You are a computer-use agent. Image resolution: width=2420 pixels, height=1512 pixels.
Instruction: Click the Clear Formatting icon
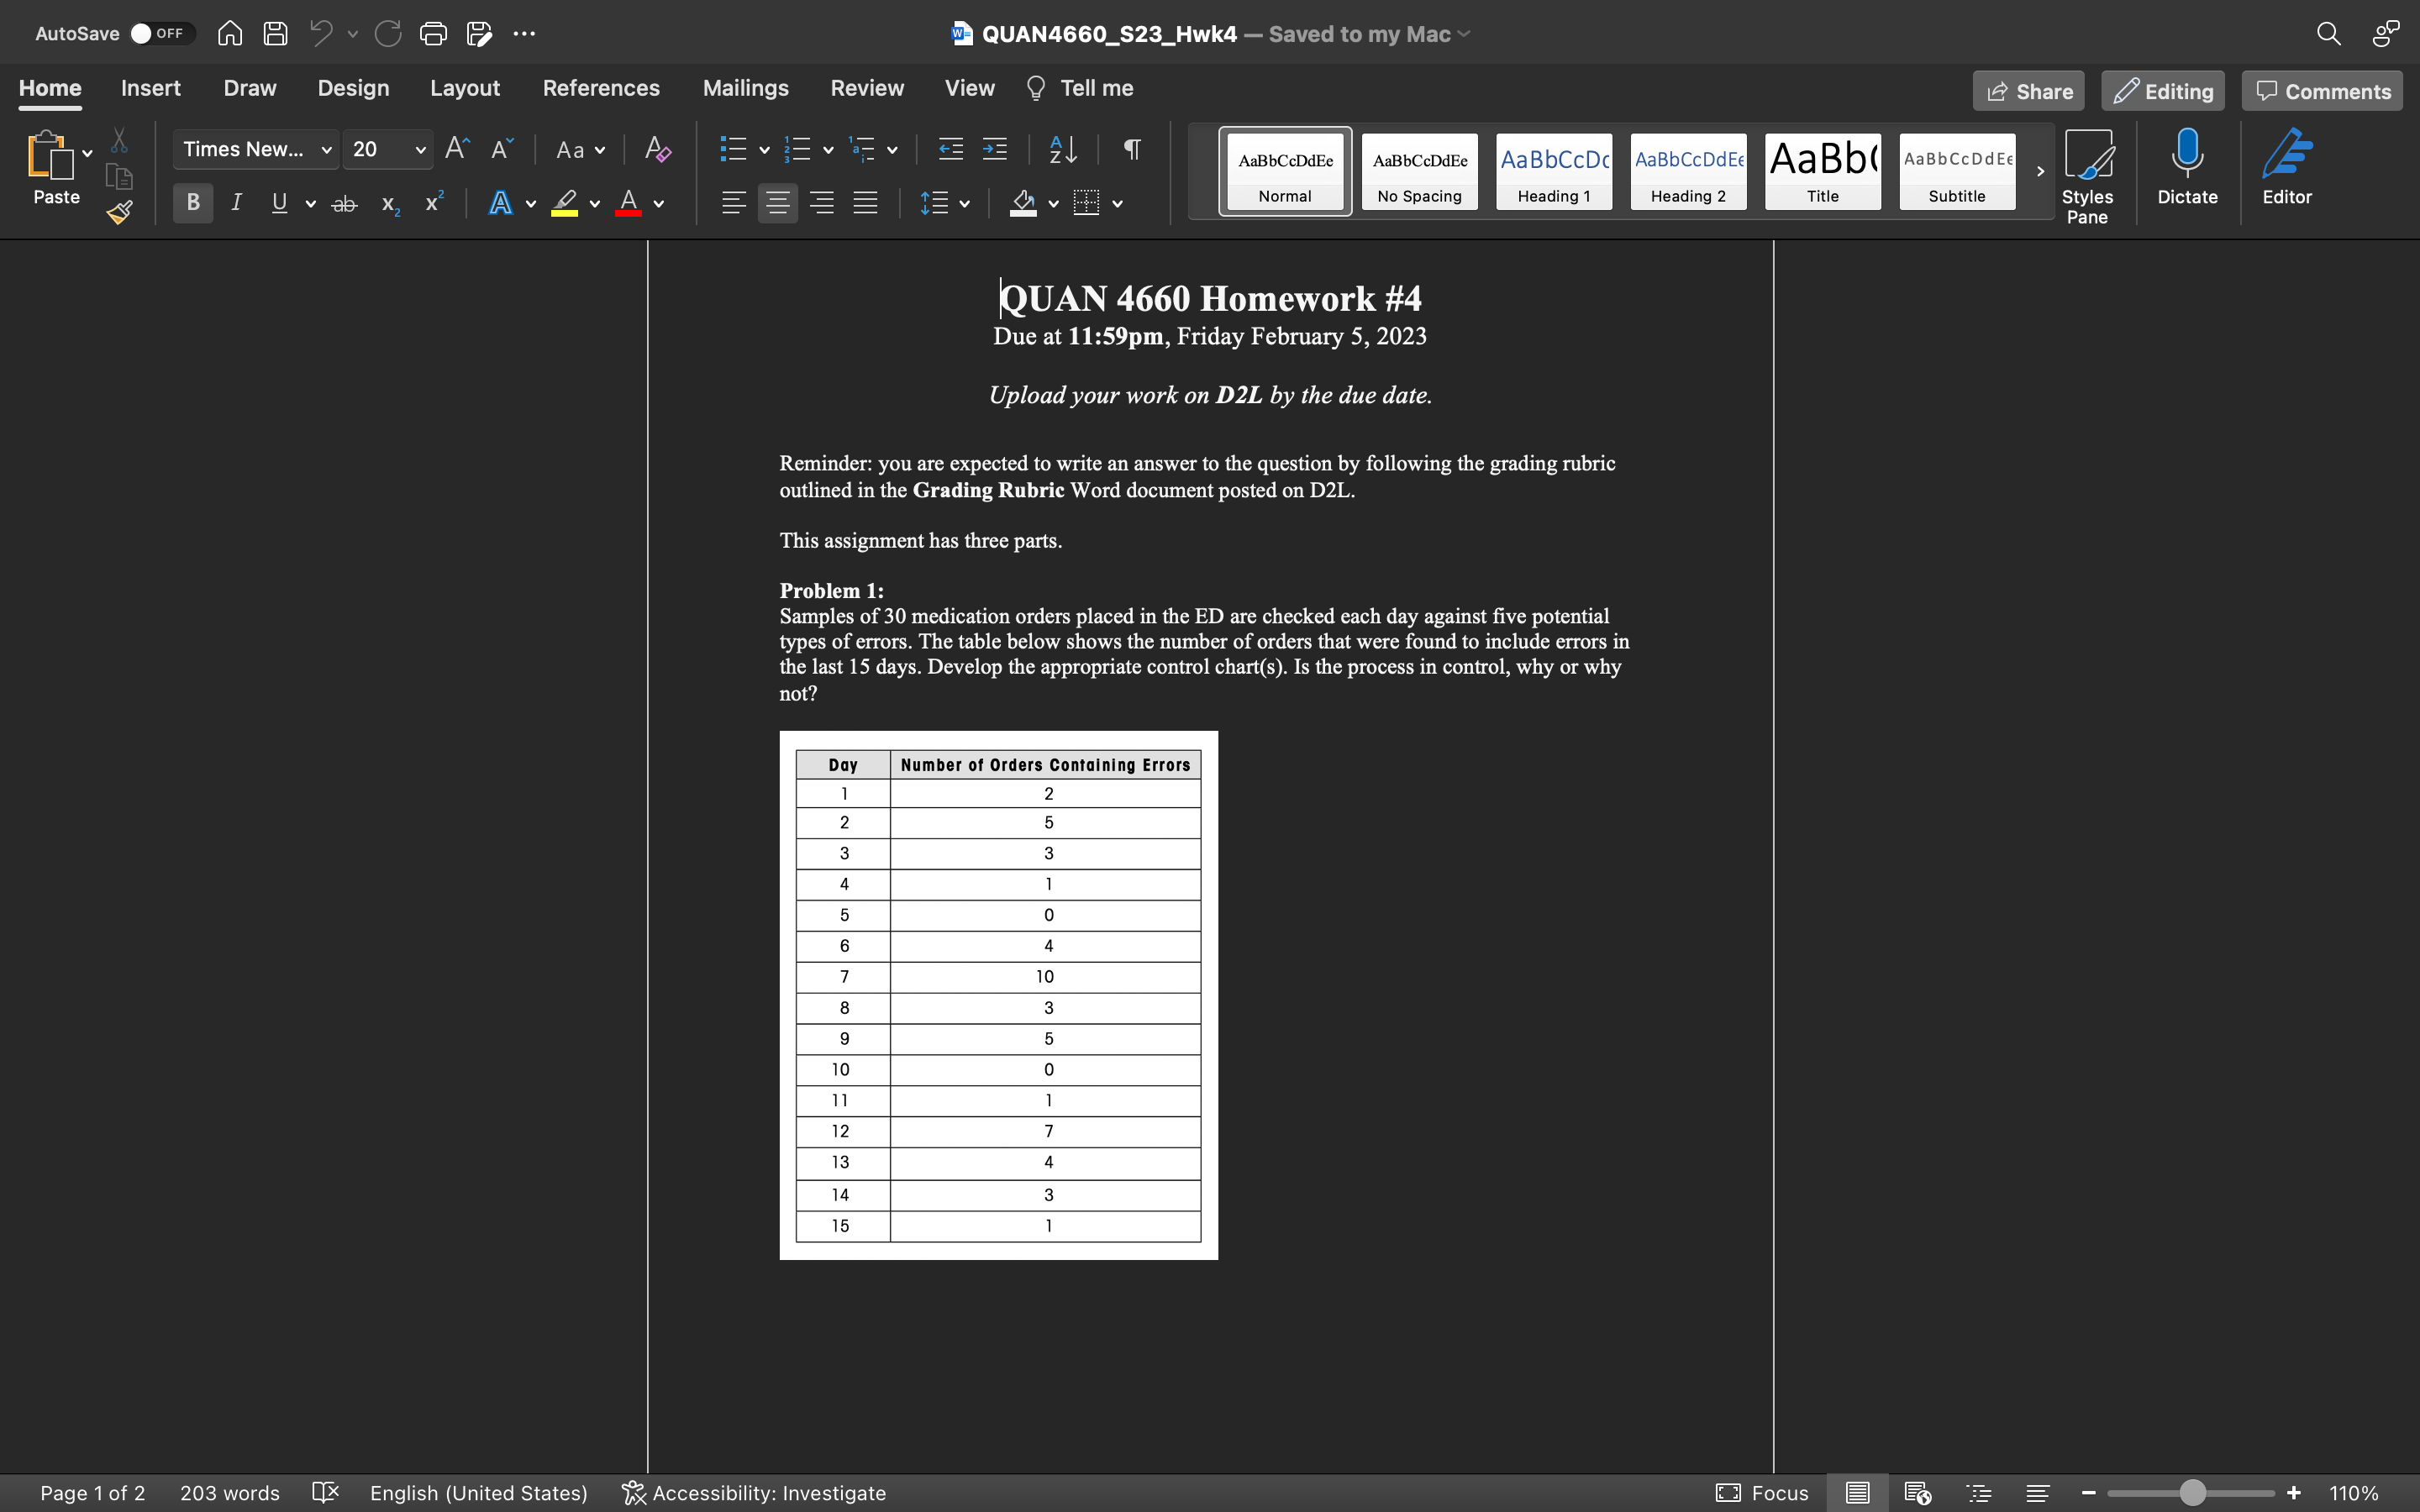click(x=657, y=150)
